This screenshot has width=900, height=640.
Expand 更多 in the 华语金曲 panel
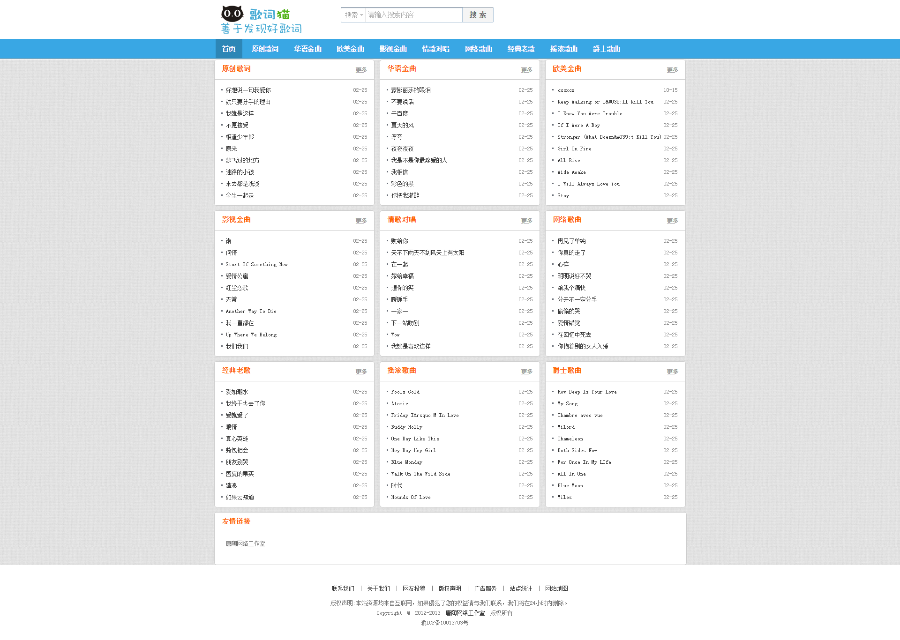(x=526, y=70)
